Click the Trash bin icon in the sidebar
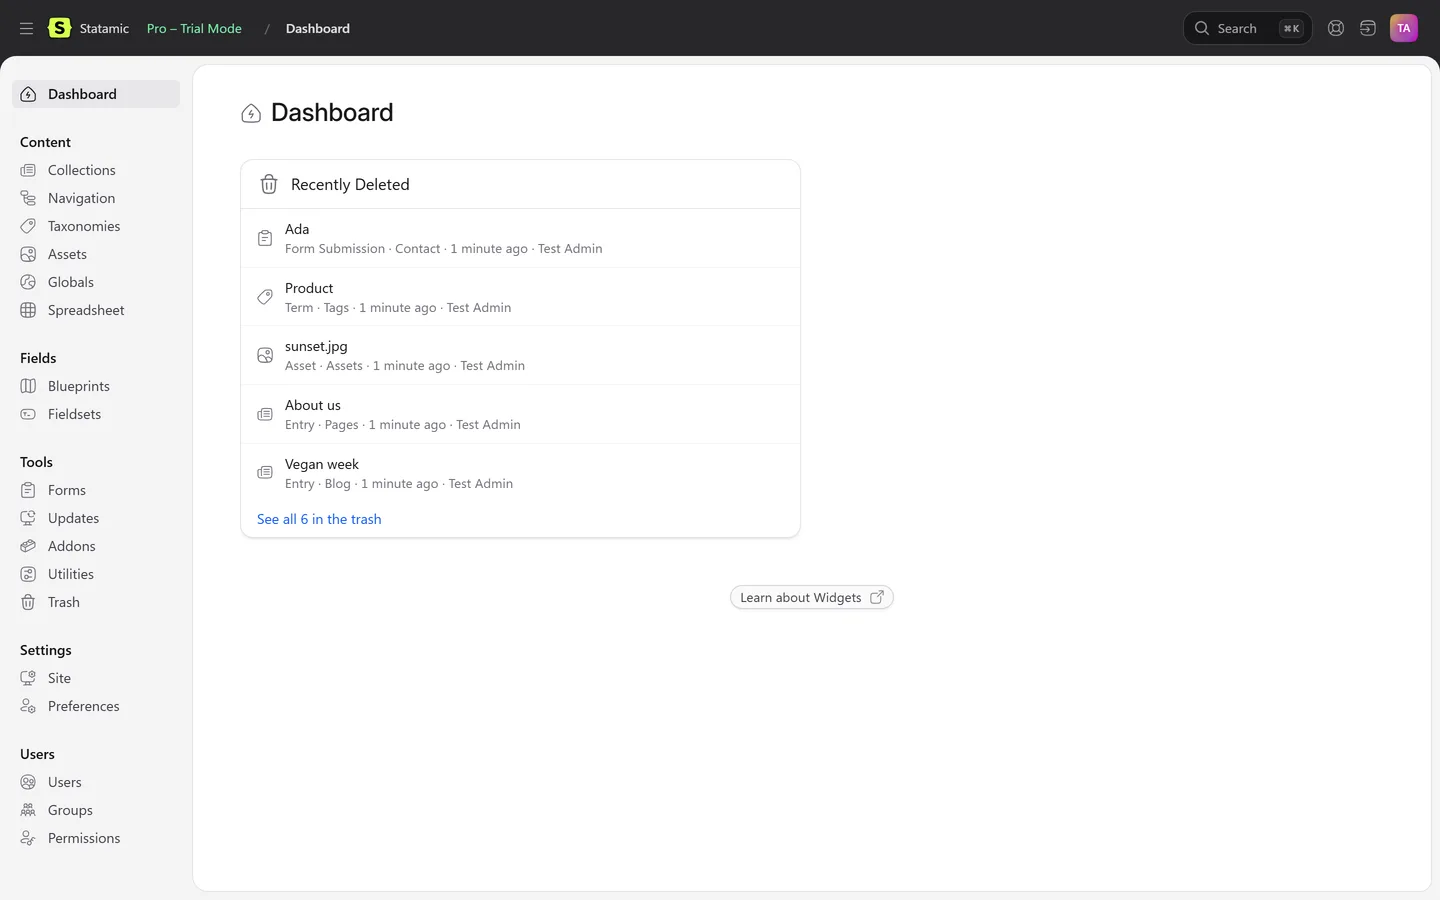Screen dimensions: 1440x900 coord(28,602)
